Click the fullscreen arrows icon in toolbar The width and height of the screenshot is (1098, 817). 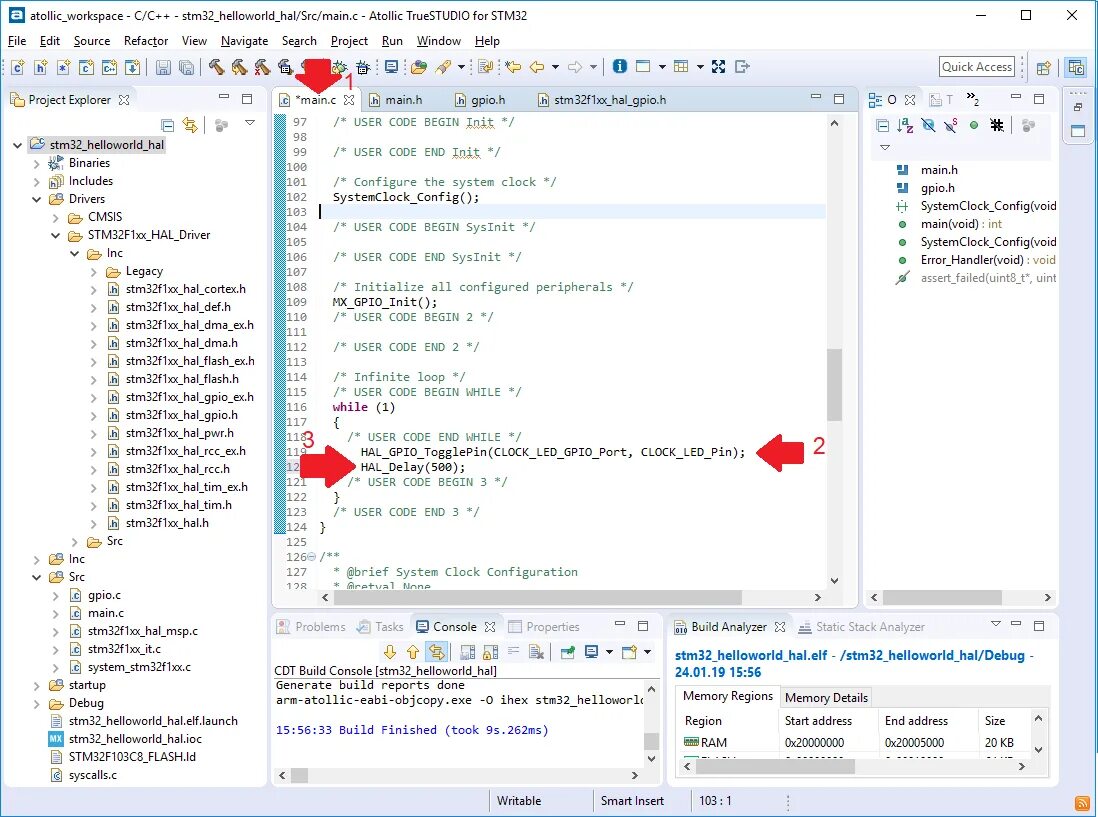coord(718,67)
